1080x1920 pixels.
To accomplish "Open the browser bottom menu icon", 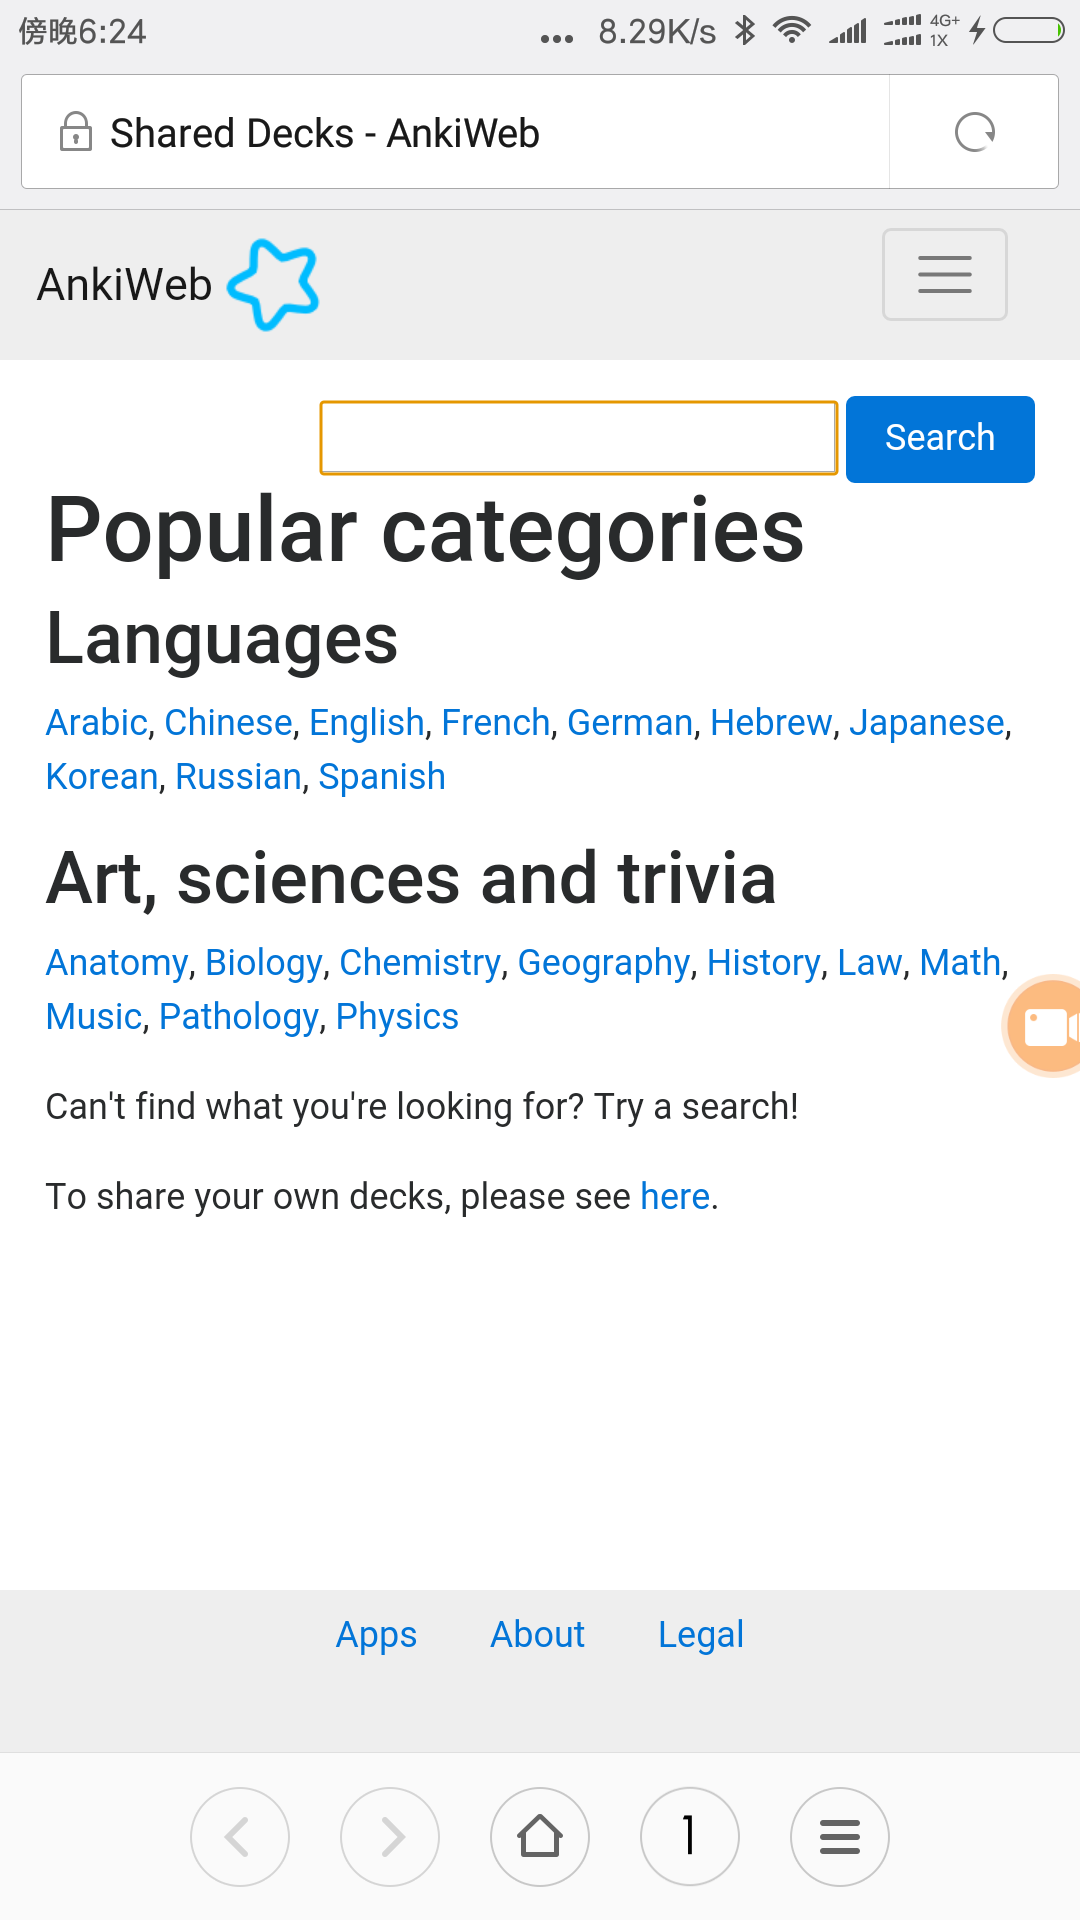I will [840, 1837].
